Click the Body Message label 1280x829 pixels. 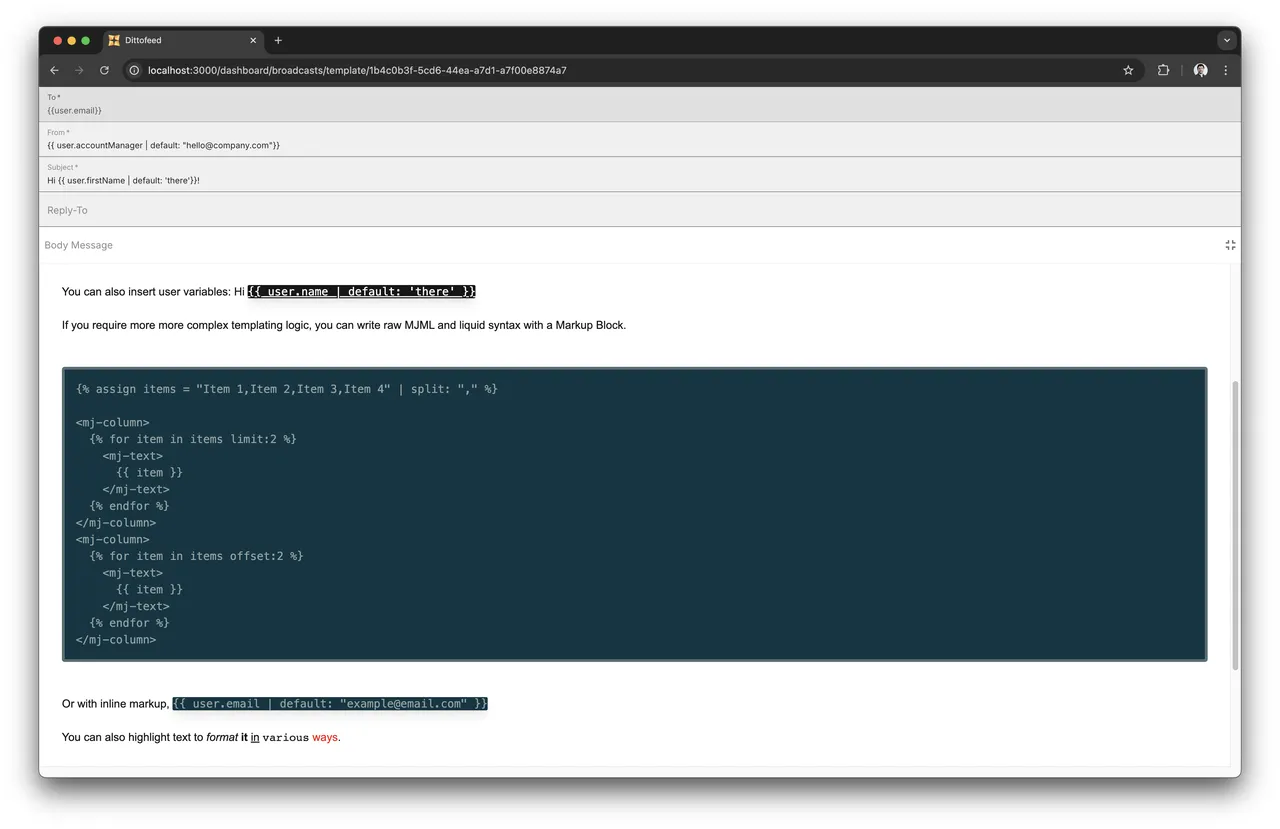click(x=78, y=245)
